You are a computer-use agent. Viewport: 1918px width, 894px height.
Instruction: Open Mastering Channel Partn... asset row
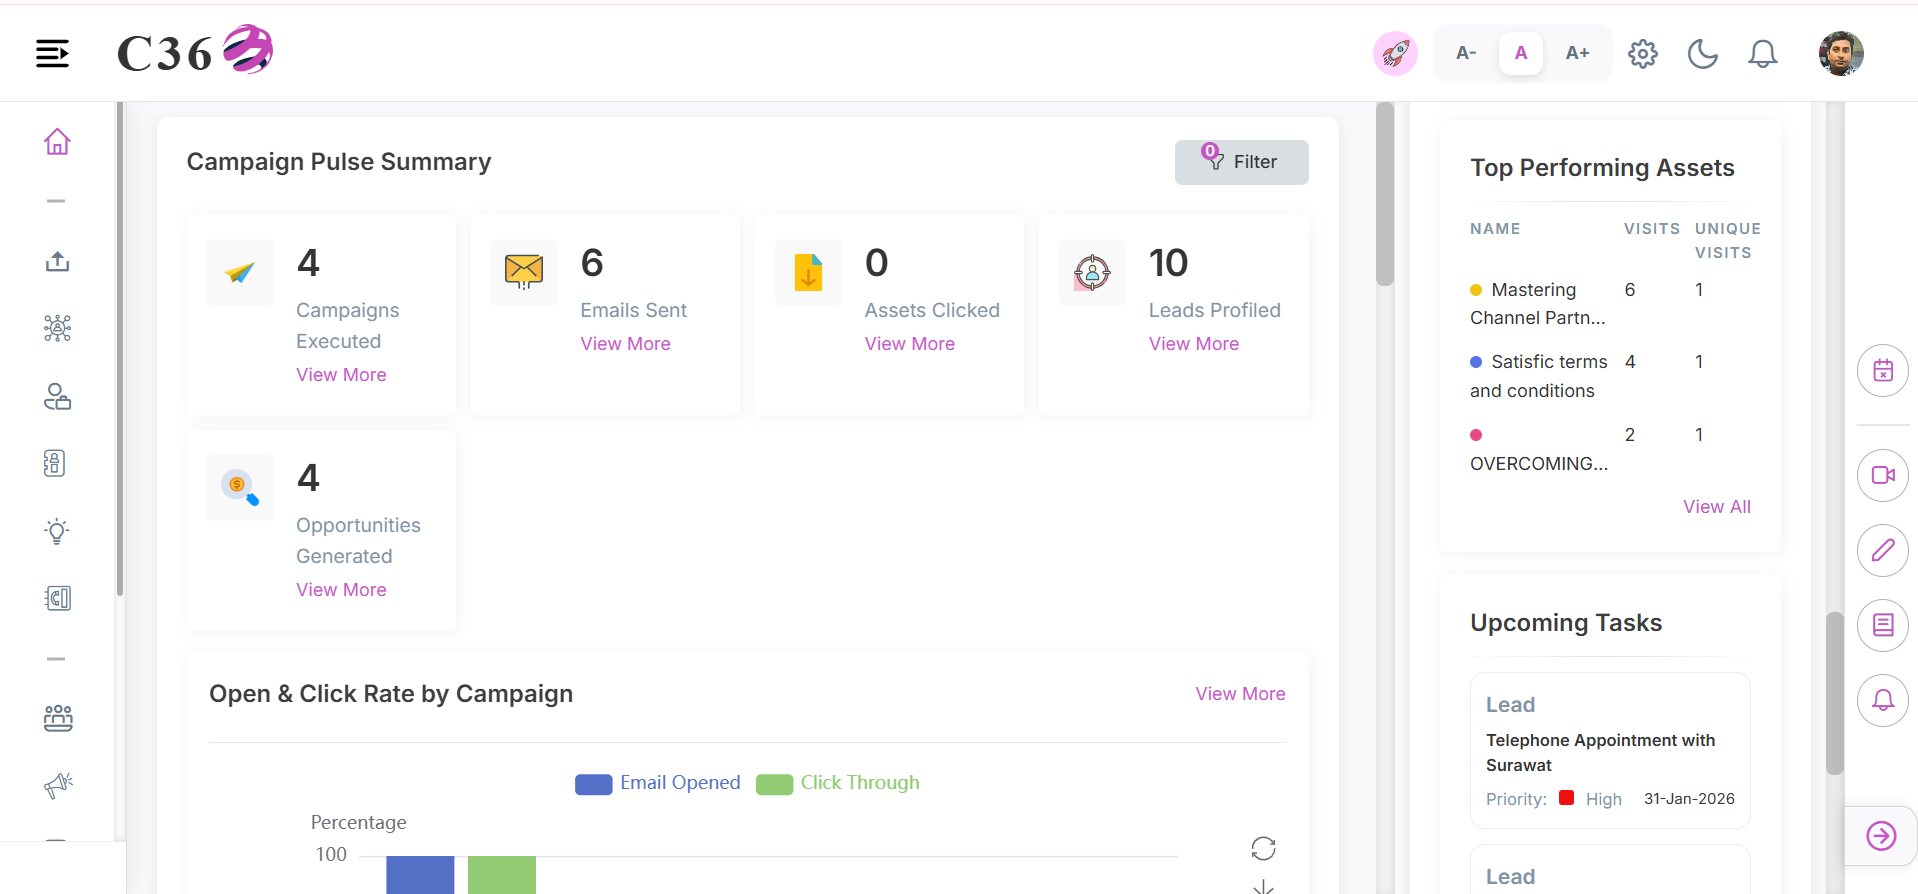coord(1537,304)
